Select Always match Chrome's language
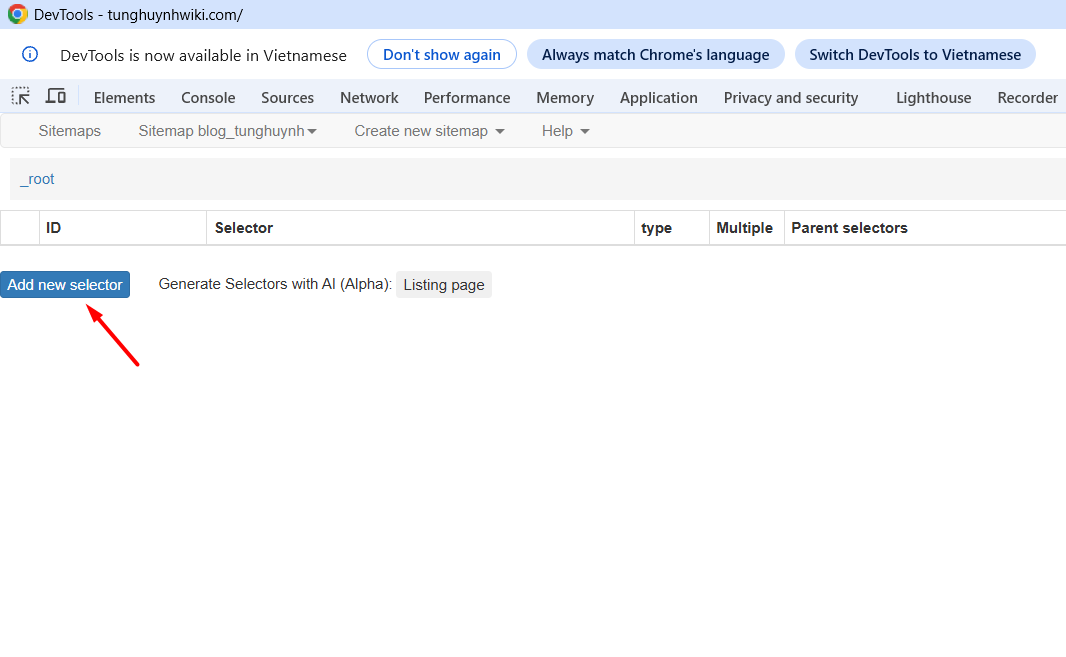The height and width of the screenshot is (657, 1066). (655, 55)
